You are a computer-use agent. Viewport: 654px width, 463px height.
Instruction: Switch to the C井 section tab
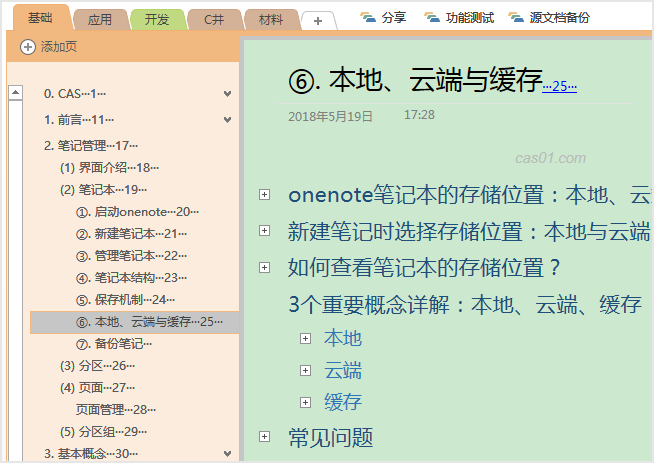(x=214, y=20)
